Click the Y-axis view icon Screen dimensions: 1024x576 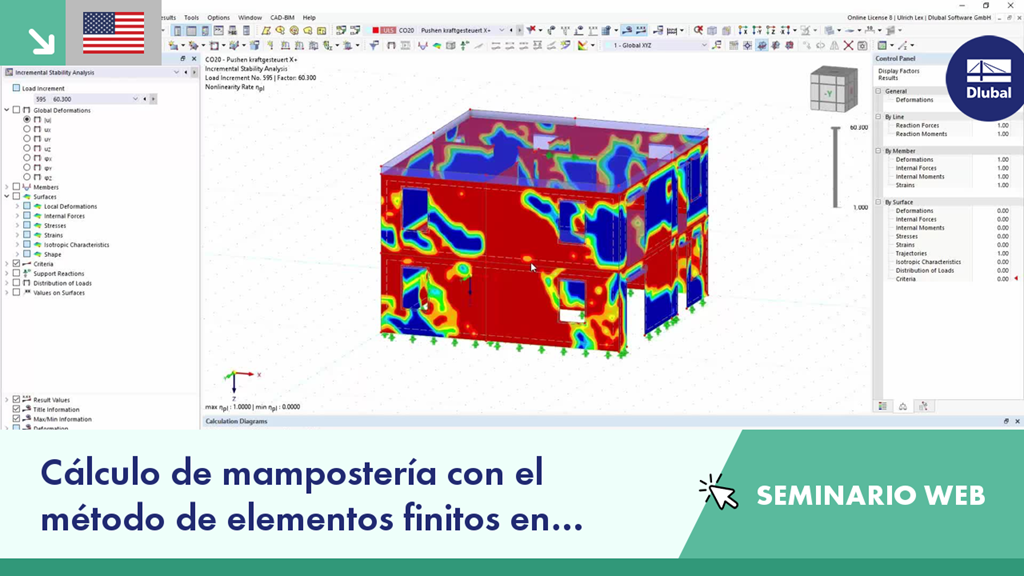(757, 30)
